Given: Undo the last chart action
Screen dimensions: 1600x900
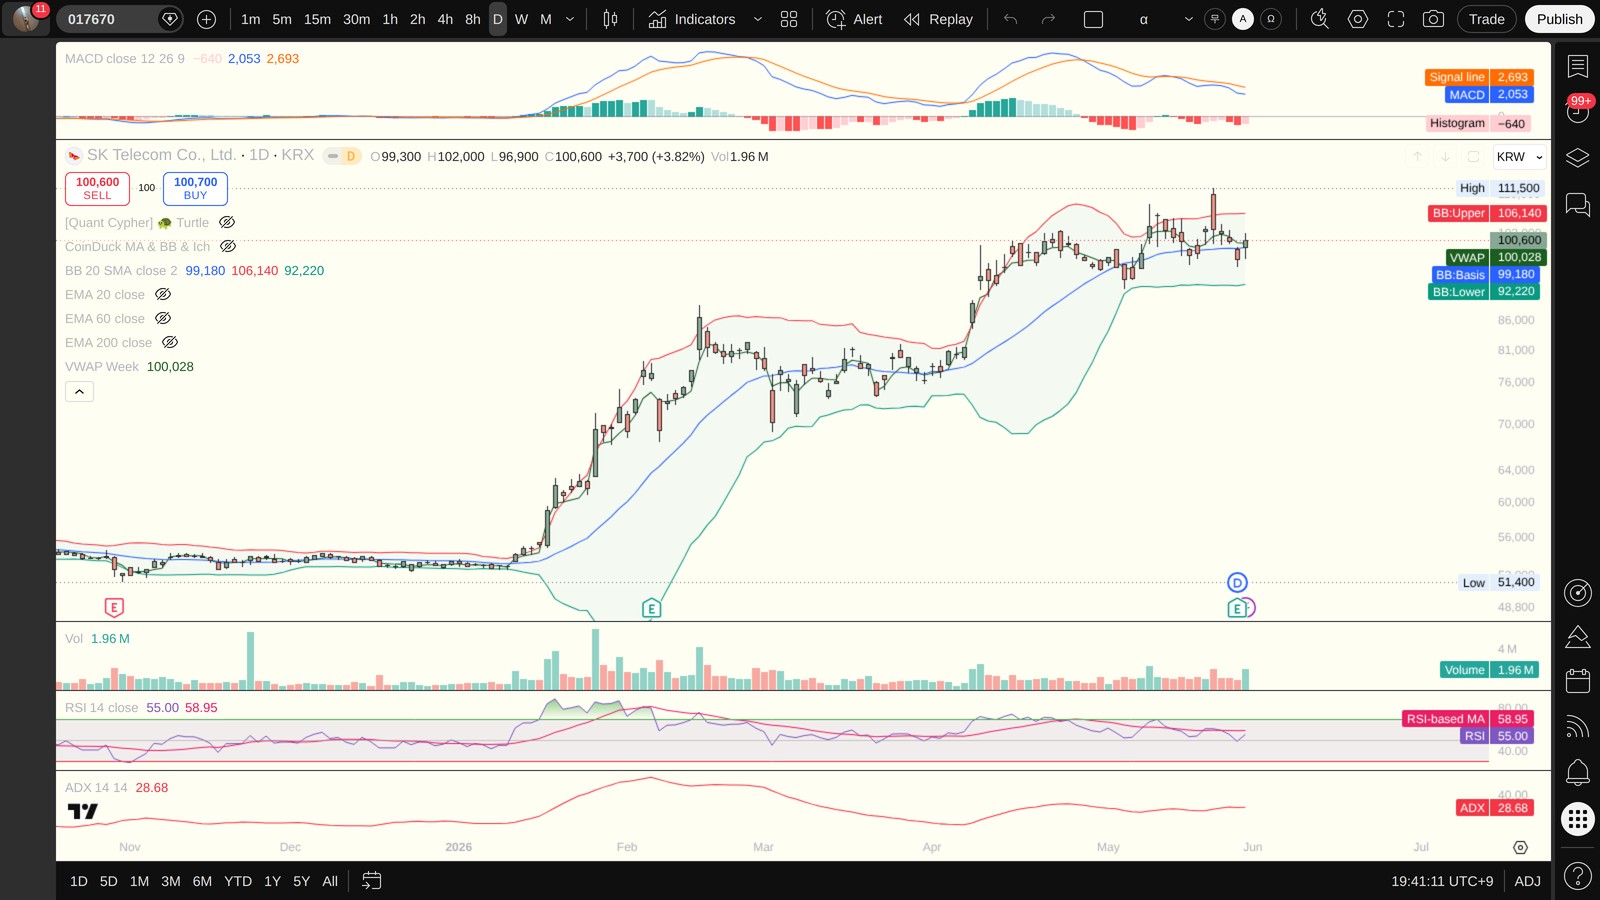Looking at the screenshot, I should coord(1010,19).
